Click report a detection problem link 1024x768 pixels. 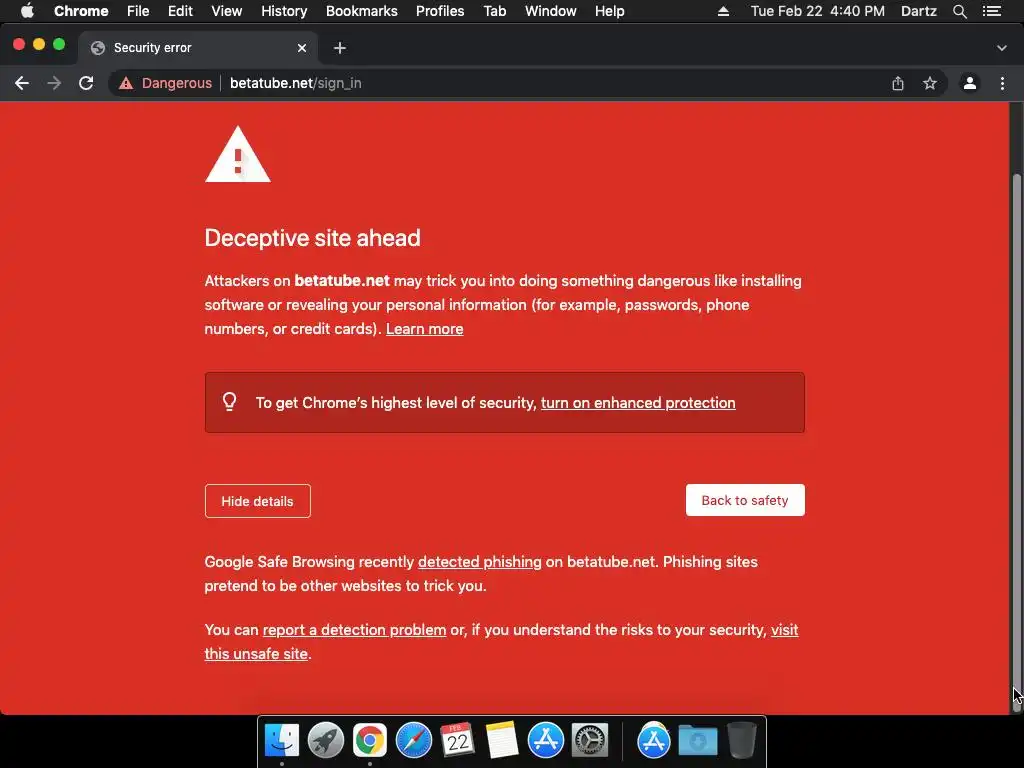tap(354, 630)
